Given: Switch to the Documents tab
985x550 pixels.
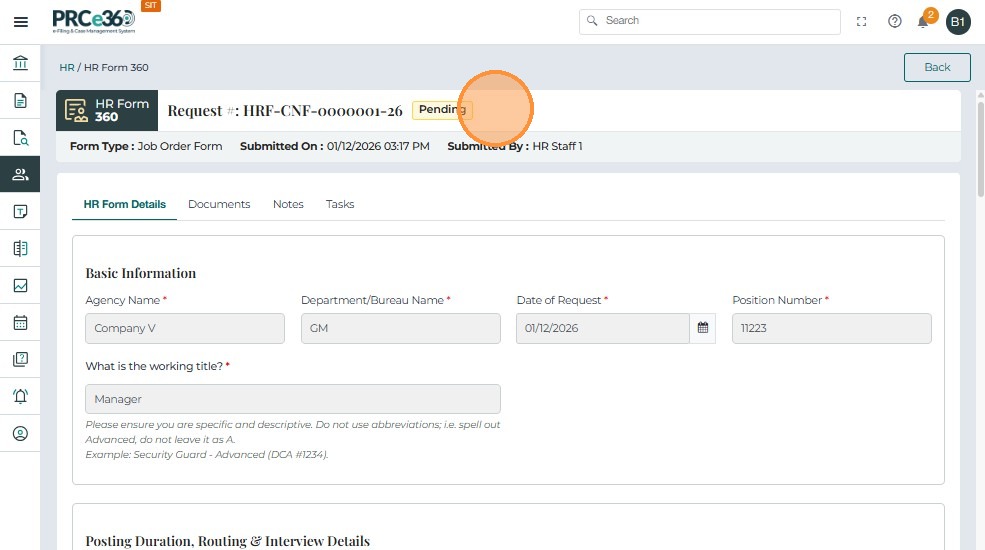Looking at the screenshot, I should pyautogui.click(x=219, y=204).
